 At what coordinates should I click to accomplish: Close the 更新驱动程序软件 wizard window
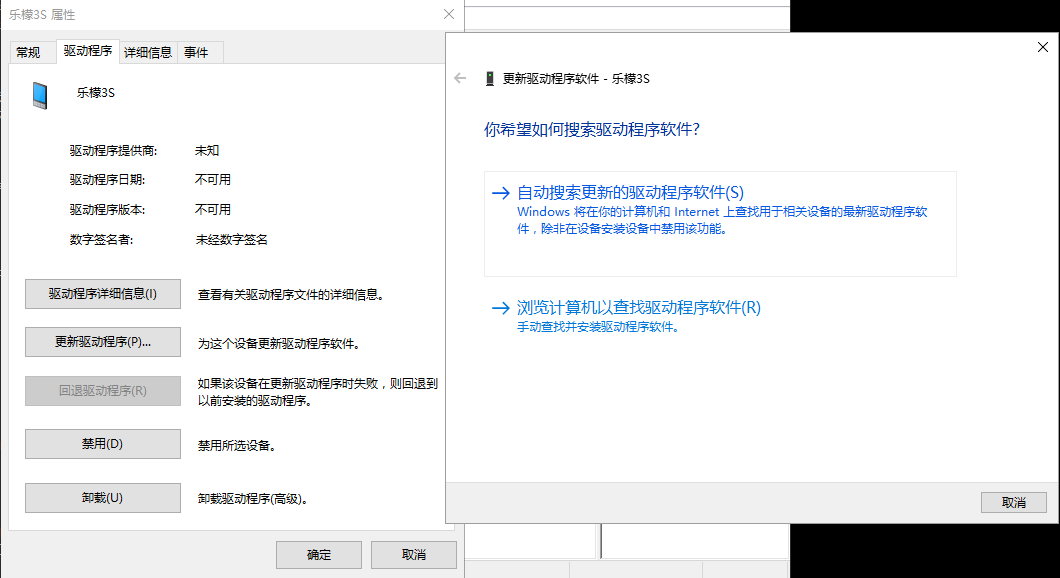click(x=1042, y=47)
